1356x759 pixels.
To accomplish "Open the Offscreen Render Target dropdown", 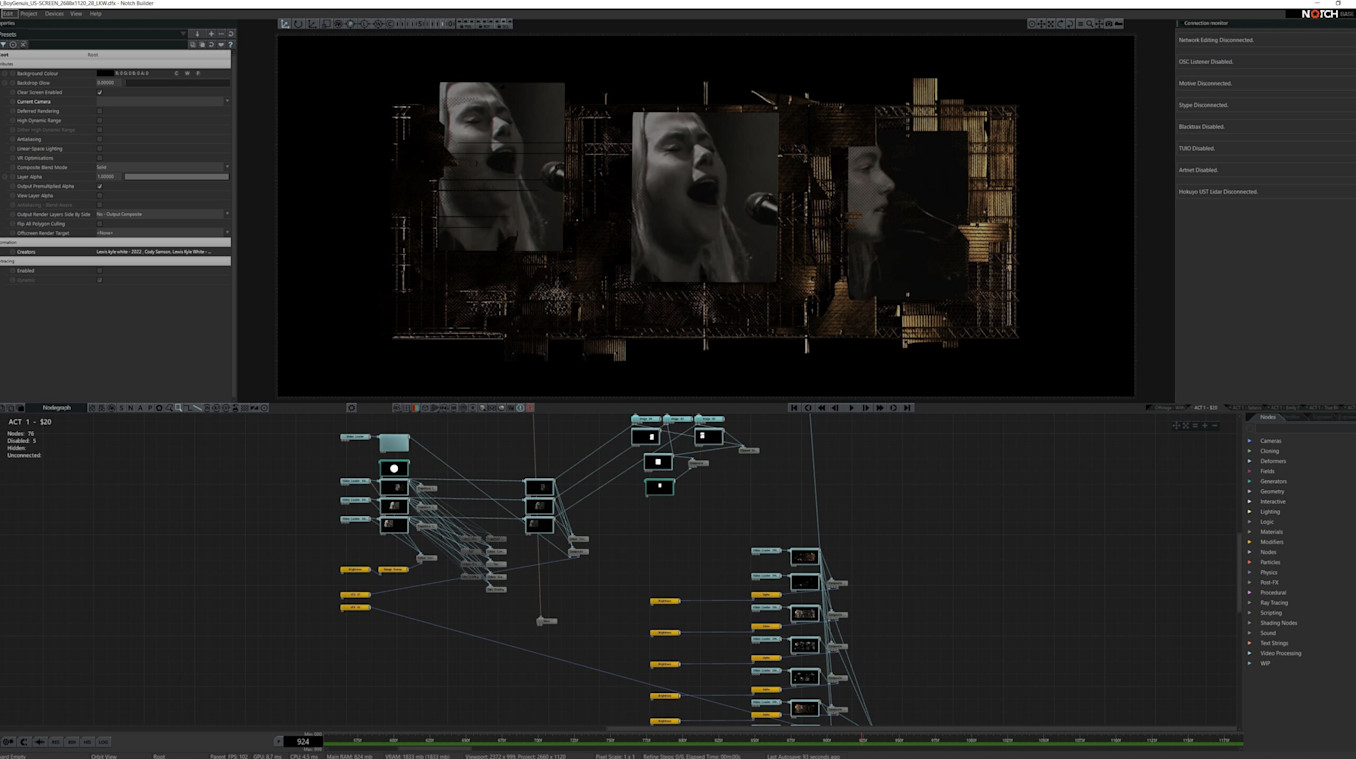I will click(x=163, y=233).
